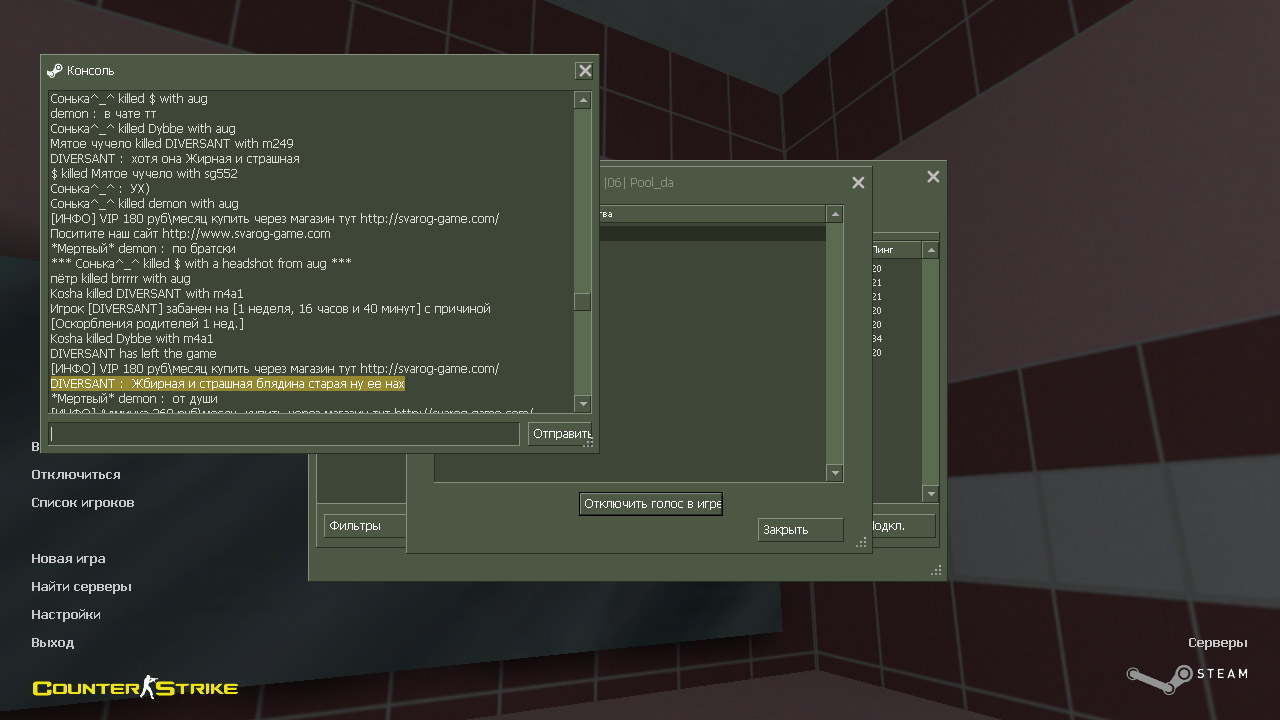Click the line 'Сонька^_^ : УХ)'
The image size is (1280, 720).
click(100, 189)
